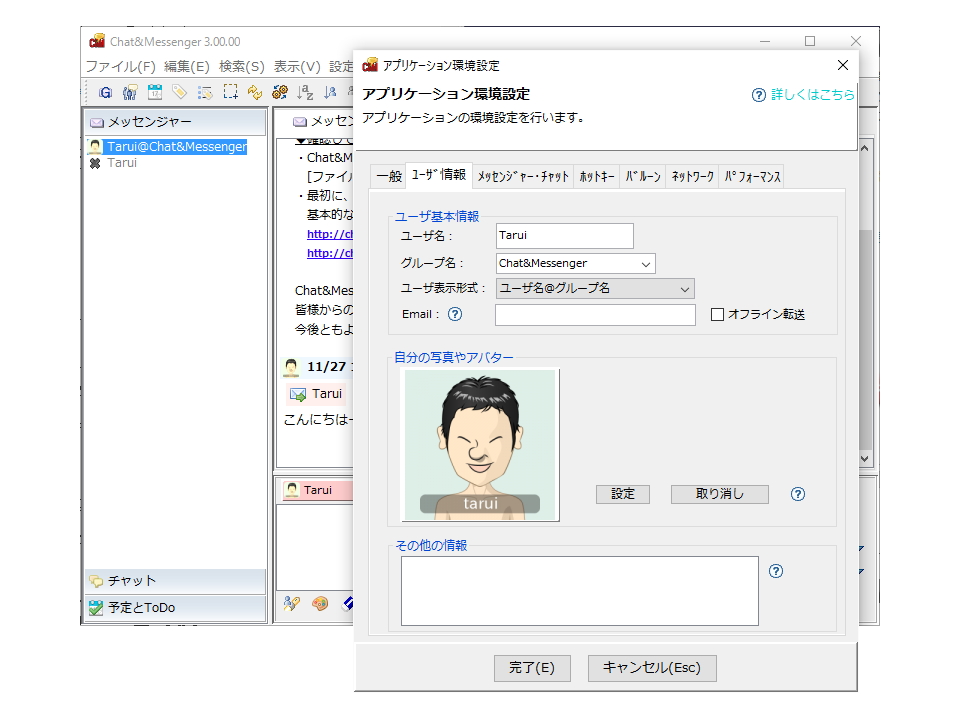Image resolution: width=960 pixels, height=720 pixels.
Task: Open the ユーザ表示形式 dropdown
Action: (682, 288)
